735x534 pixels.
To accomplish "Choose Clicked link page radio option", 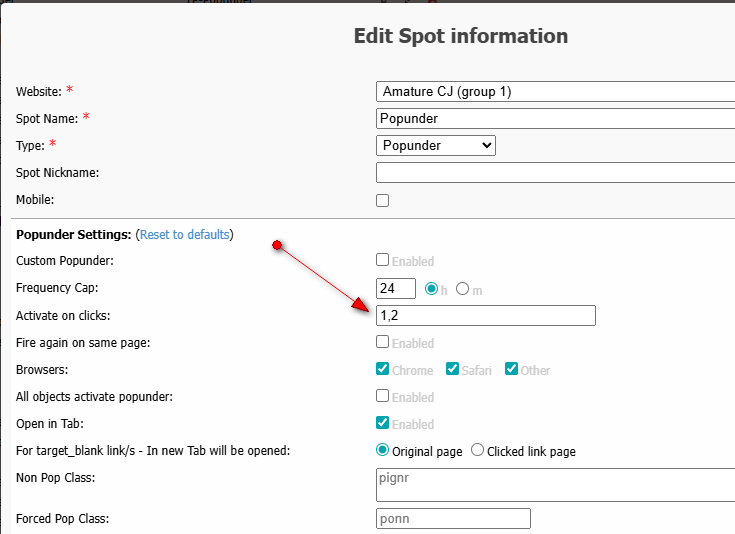I will (477, 451).
